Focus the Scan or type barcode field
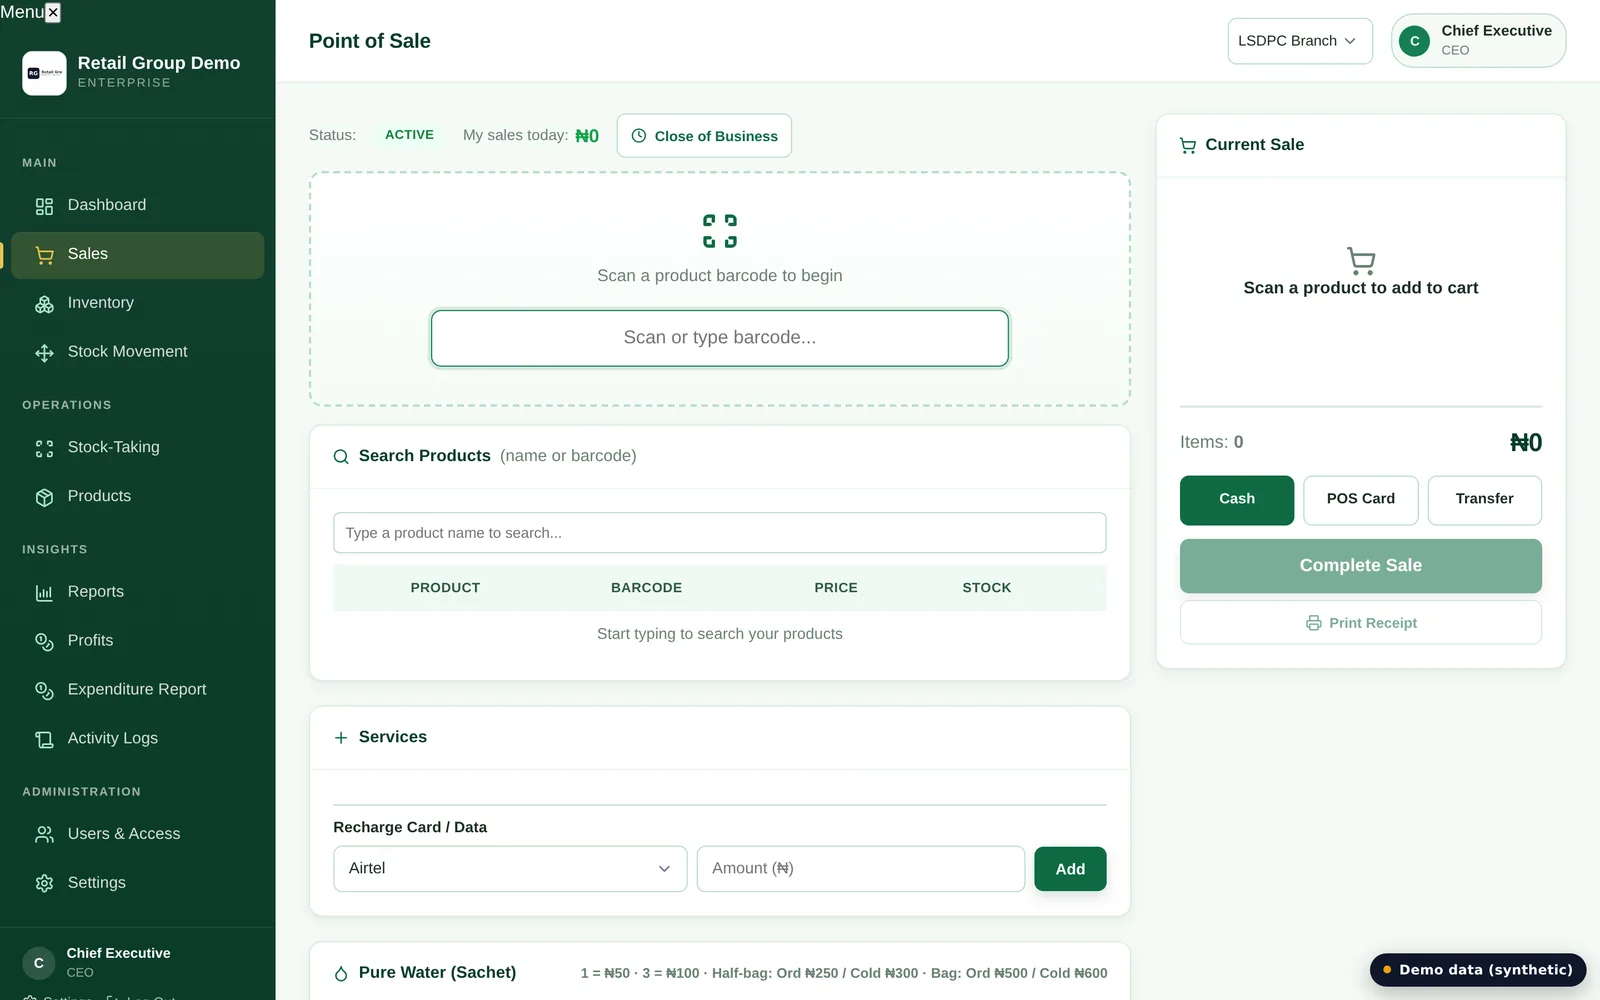Viewport: 1600px width, 1000px height. [x=720, y=338]
